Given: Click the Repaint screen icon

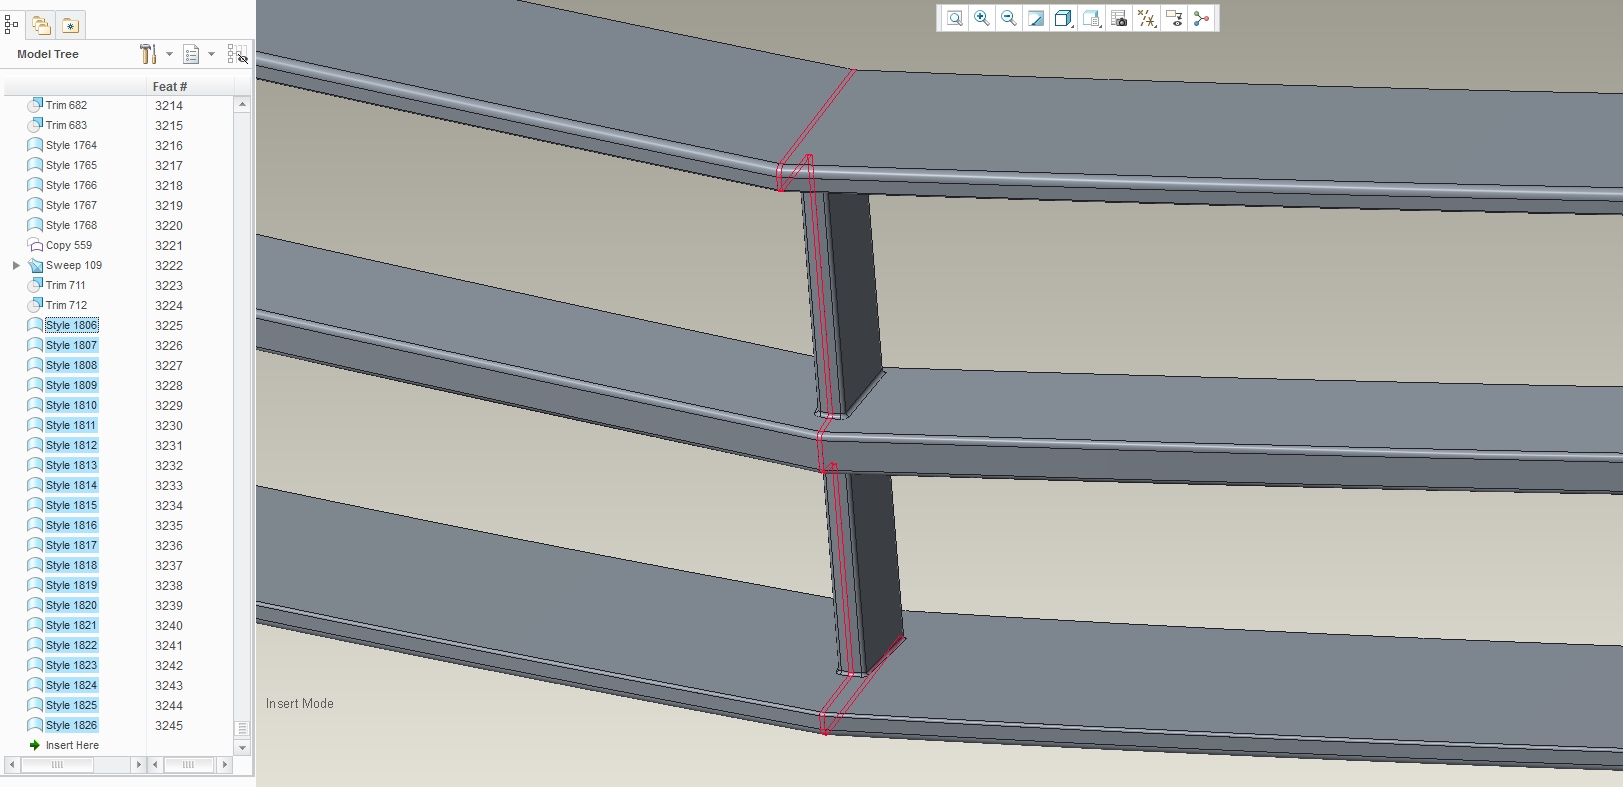Looking at the screenshot, I should pos(1036,18).
